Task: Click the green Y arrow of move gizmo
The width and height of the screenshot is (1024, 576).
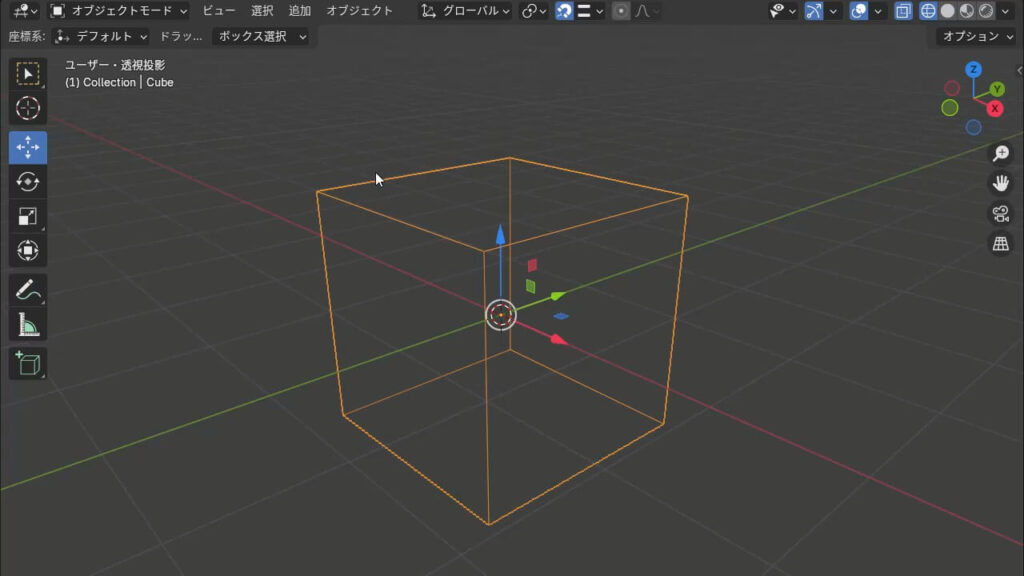Action: 557,296
